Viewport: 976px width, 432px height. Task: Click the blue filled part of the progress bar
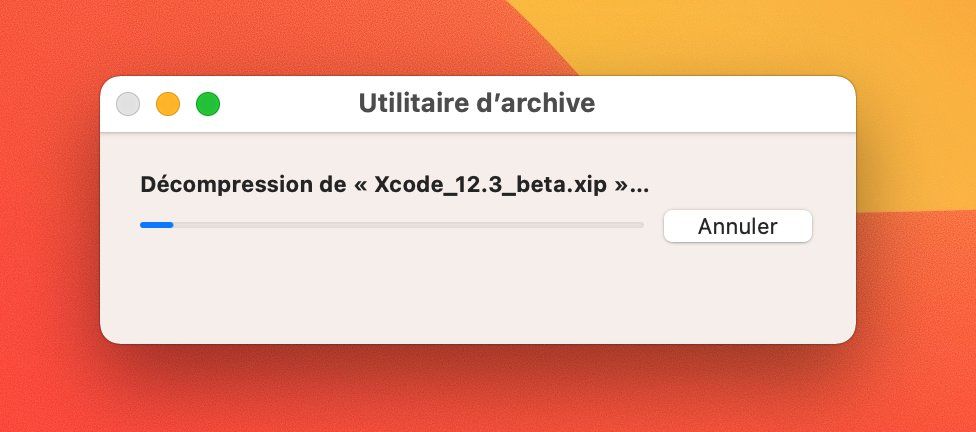(x=157, y=225)
